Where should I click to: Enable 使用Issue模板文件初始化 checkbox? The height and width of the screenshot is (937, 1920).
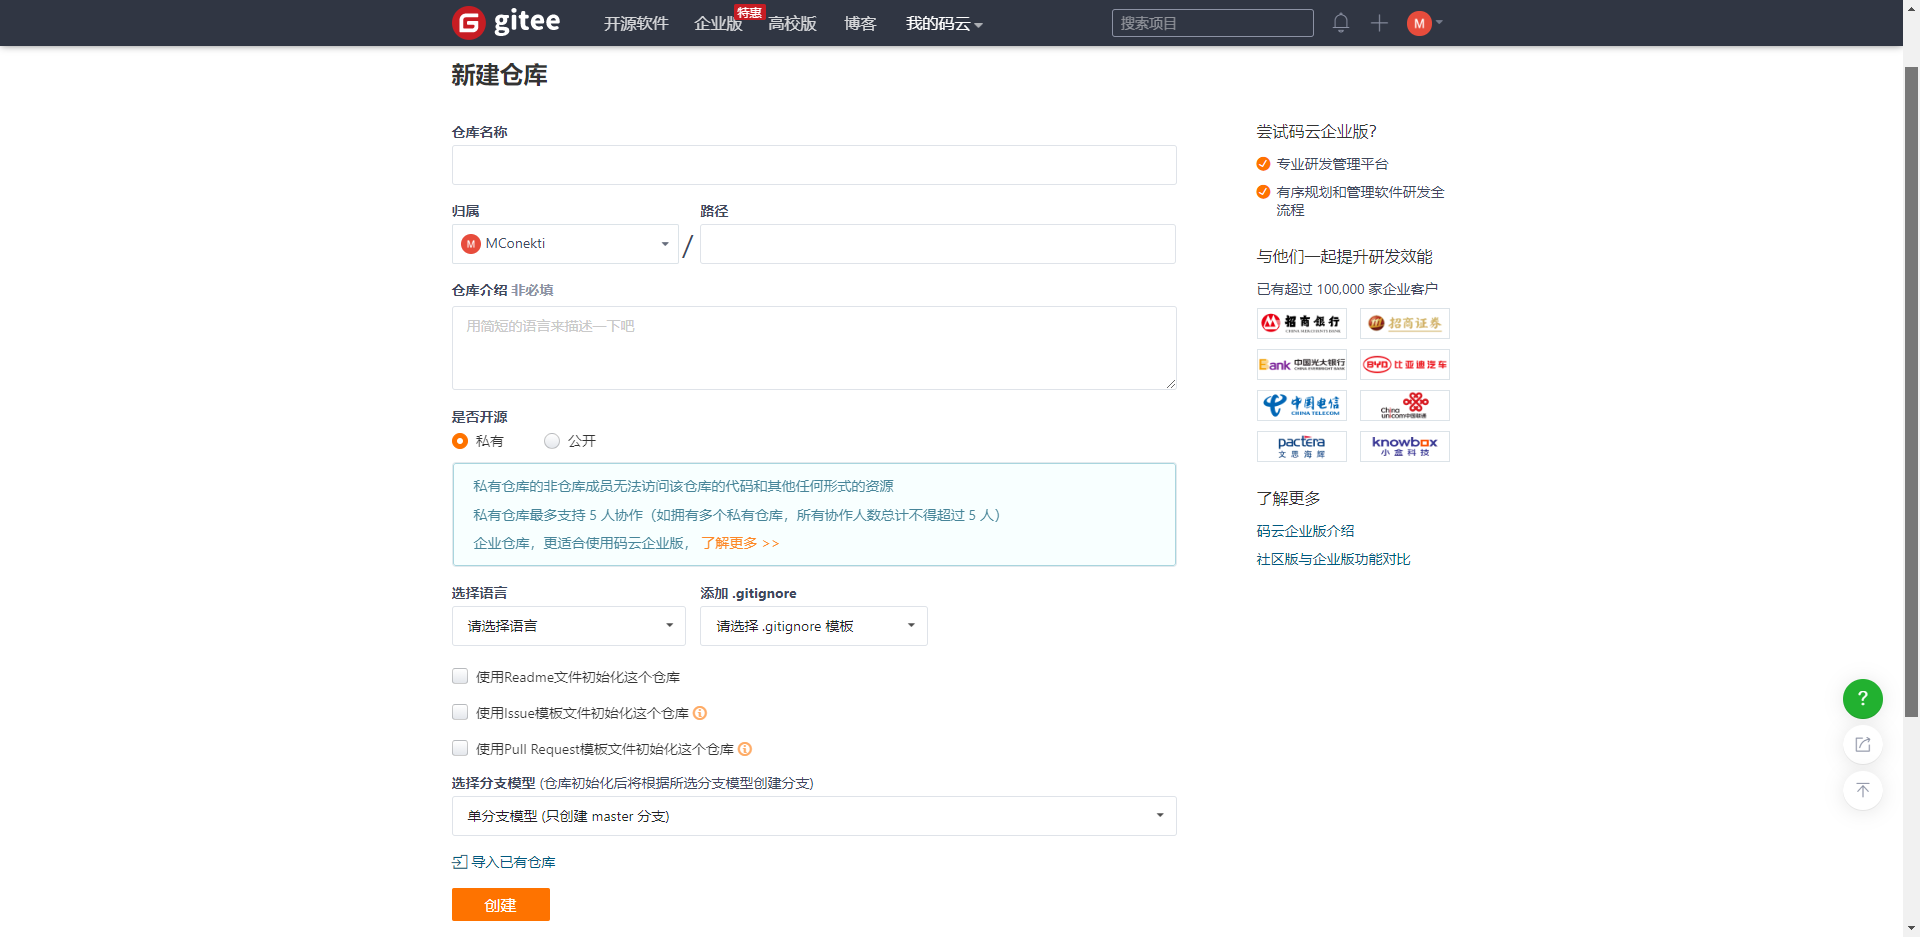tap(460, 713)
